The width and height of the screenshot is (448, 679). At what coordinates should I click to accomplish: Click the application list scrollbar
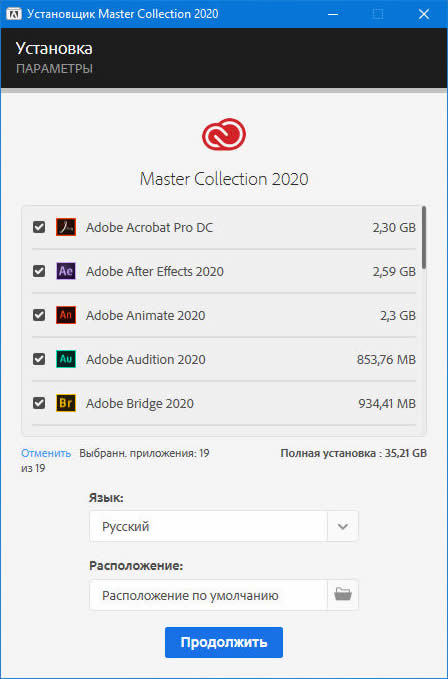coord(424,237)
